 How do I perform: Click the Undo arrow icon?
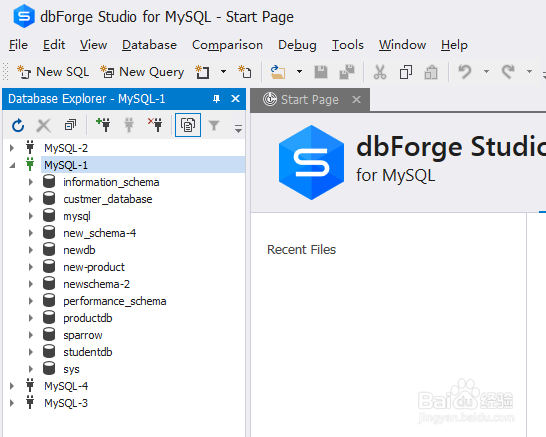[x=465, y=72]
